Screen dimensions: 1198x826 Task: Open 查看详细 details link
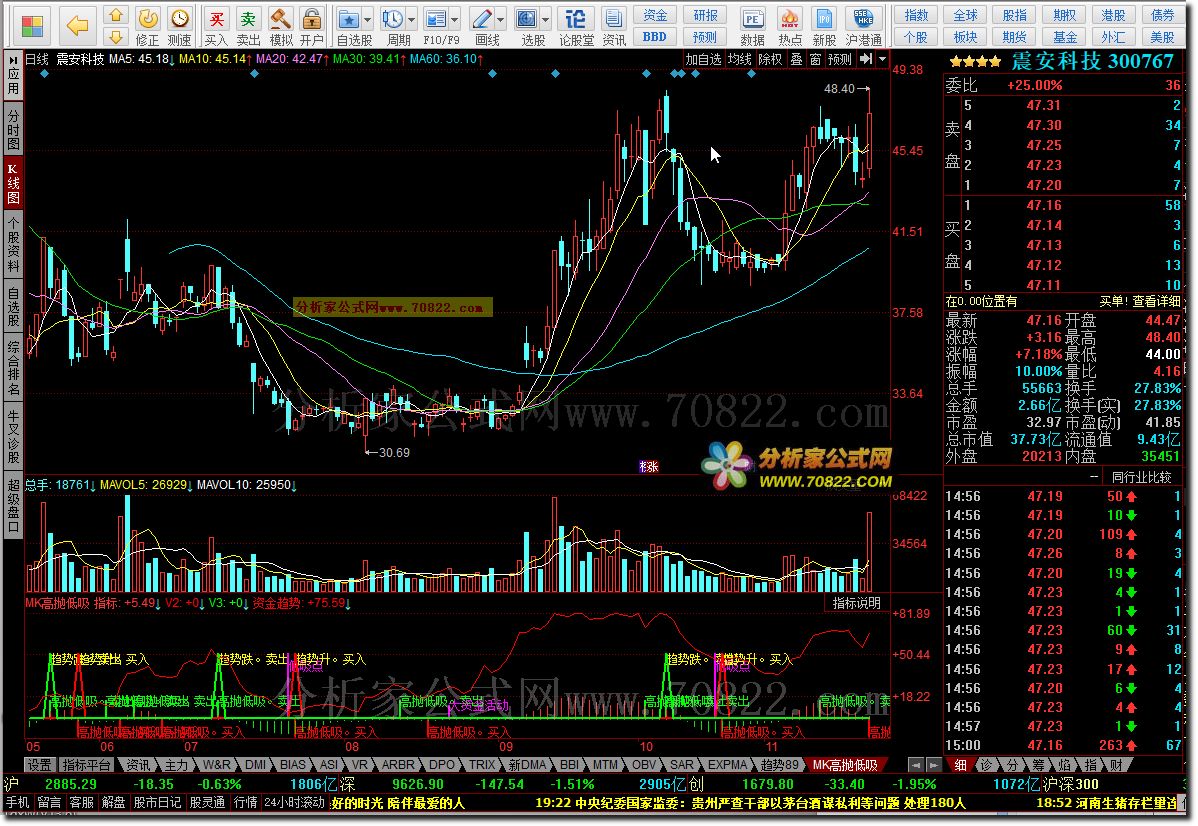(1156, 301)
